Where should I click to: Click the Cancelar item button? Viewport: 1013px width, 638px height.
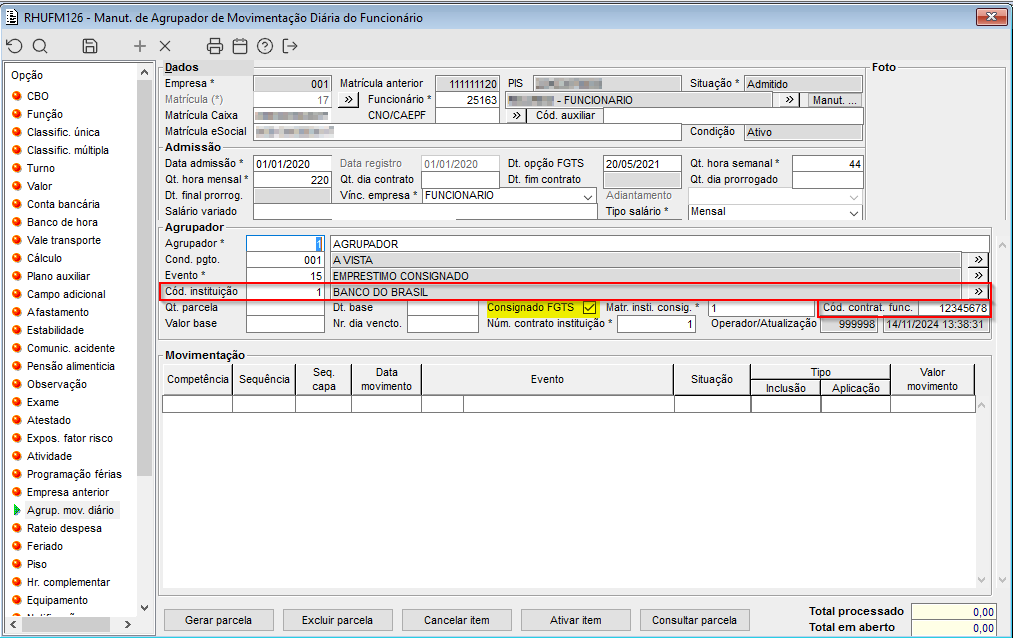[x=456, y=620]
